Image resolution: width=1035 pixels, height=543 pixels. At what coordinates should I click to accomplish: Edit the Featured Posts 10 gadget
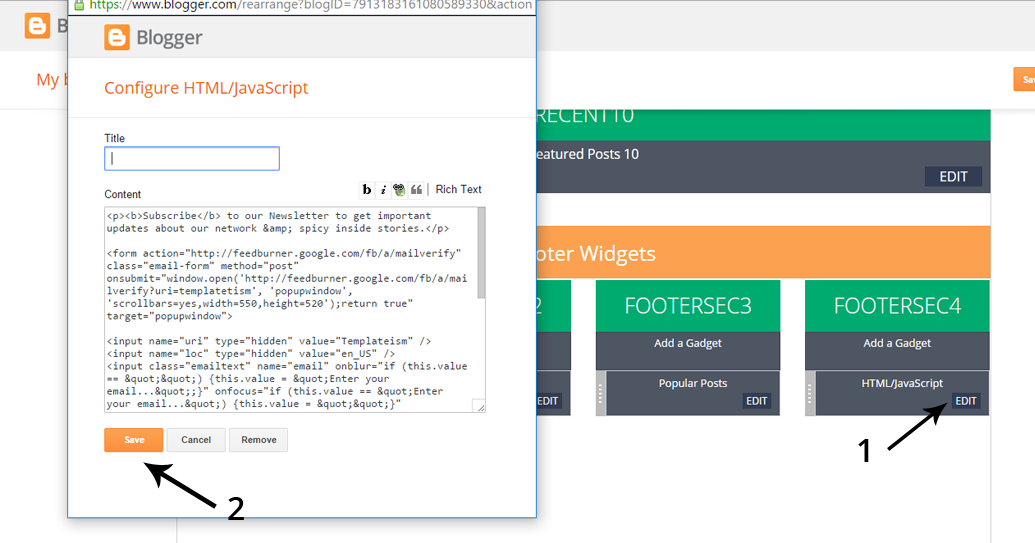click(x=953, y=177)
